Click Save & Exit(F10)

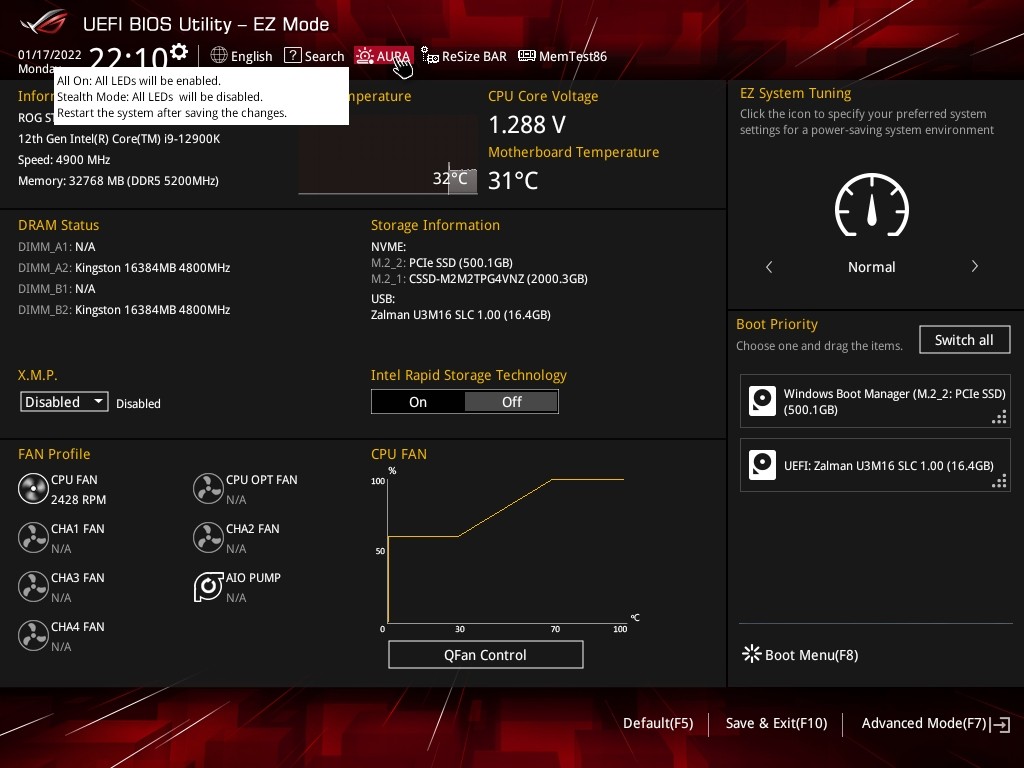click(776, 723)
